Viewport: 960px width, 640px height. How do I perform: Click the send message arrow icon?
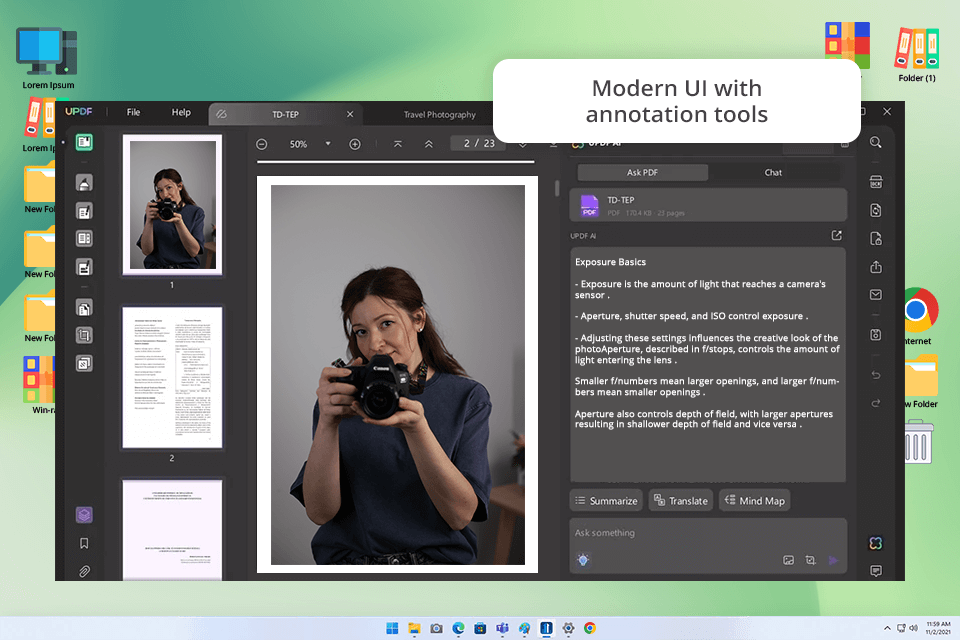[833, 560]
